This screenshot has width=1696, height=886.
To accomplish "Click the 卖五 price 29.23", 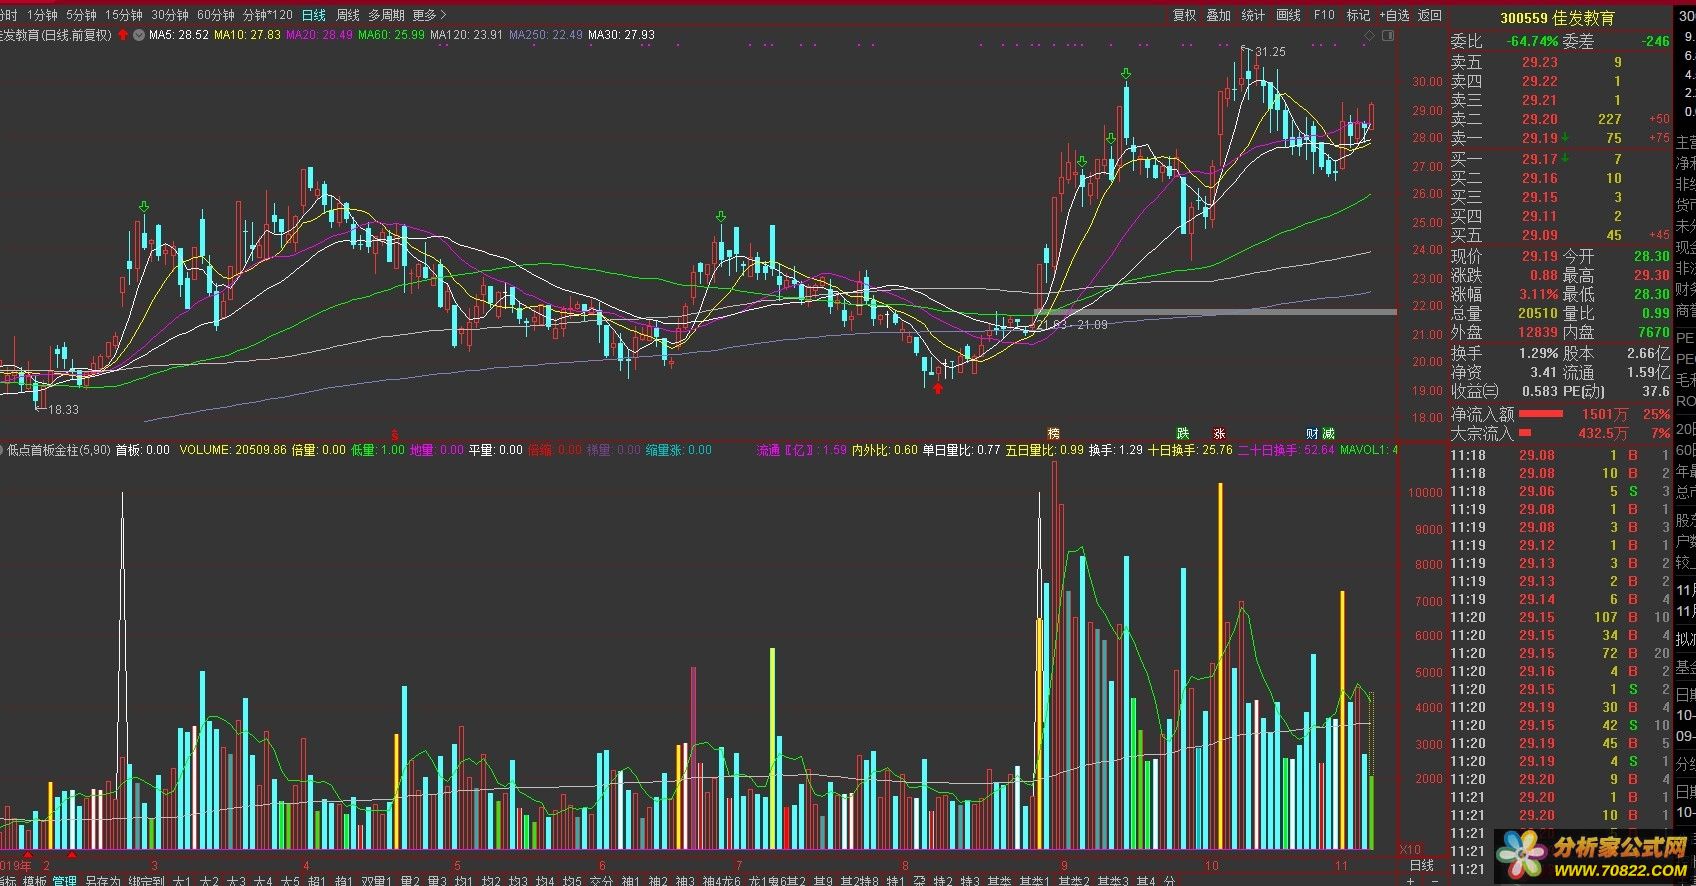I will (1540, 62).
